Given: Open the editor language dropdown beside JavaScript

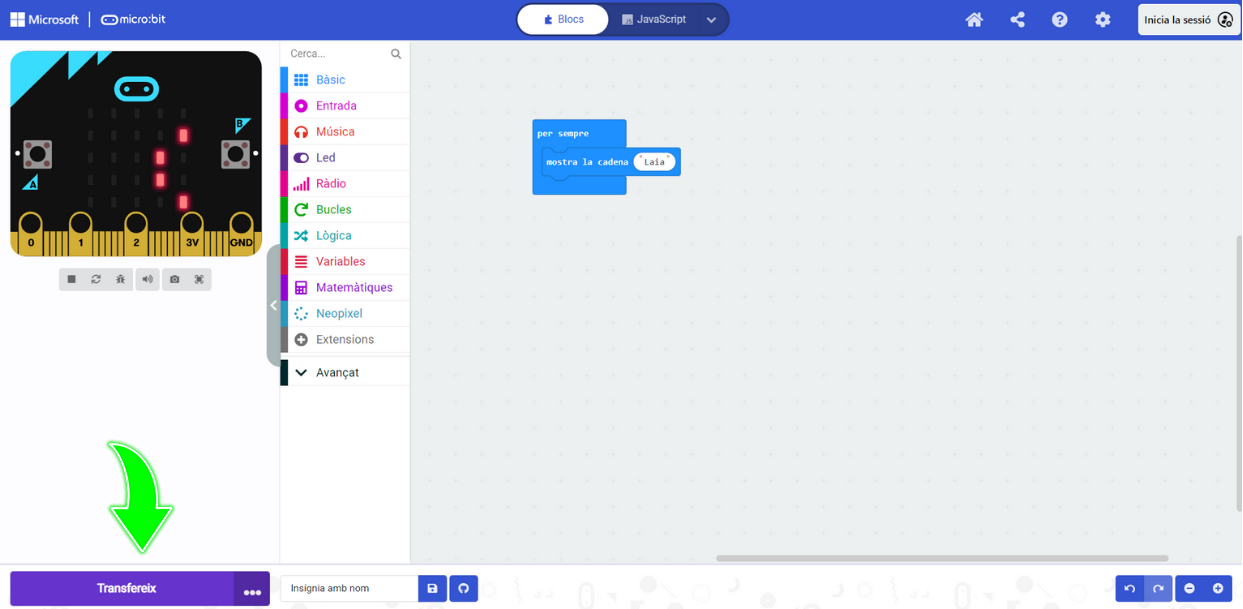Looking at the screenshot, I should [711, 20].
